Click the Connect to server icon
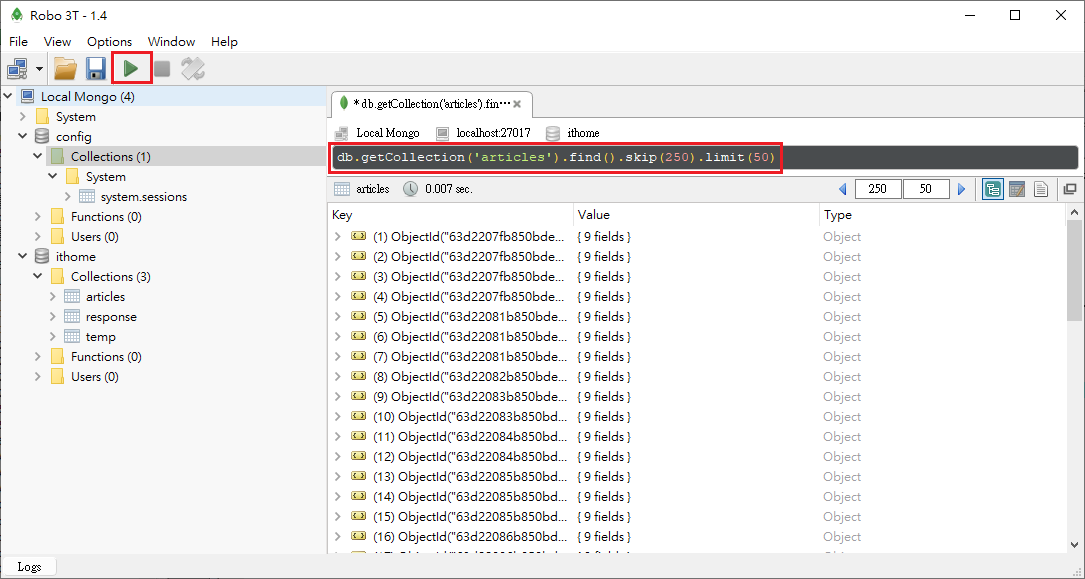The height and width of the screenshot is (579, 1085). click(x=17, y=69)
